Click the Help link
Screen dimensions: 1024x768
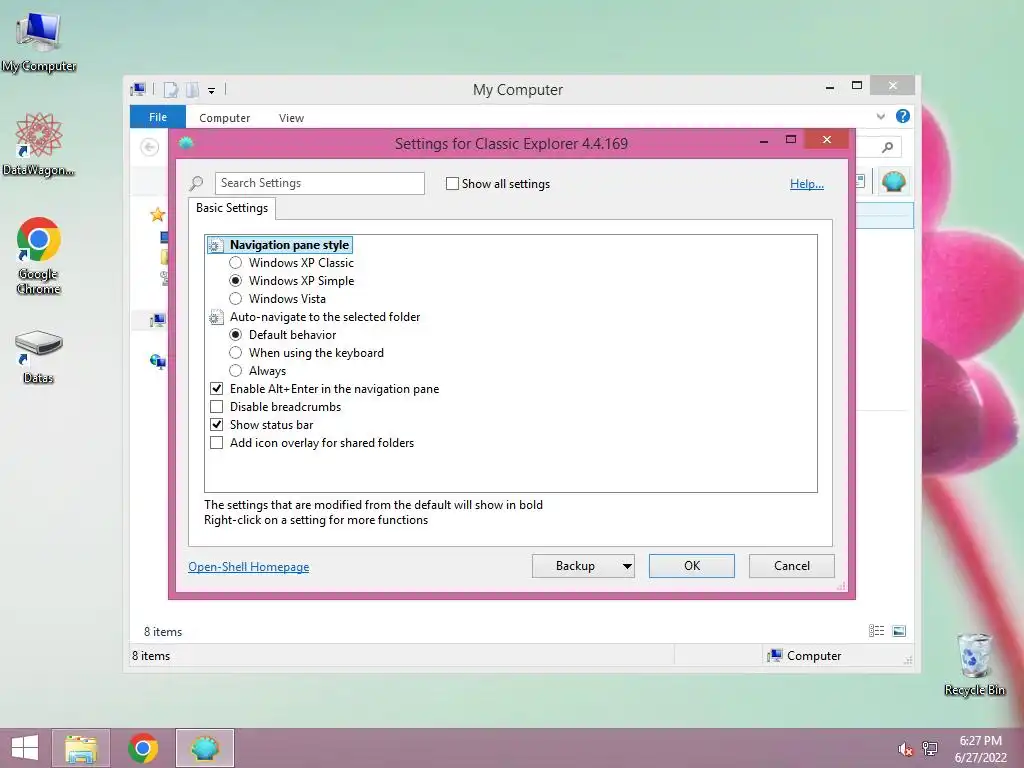tap(807, 184)
